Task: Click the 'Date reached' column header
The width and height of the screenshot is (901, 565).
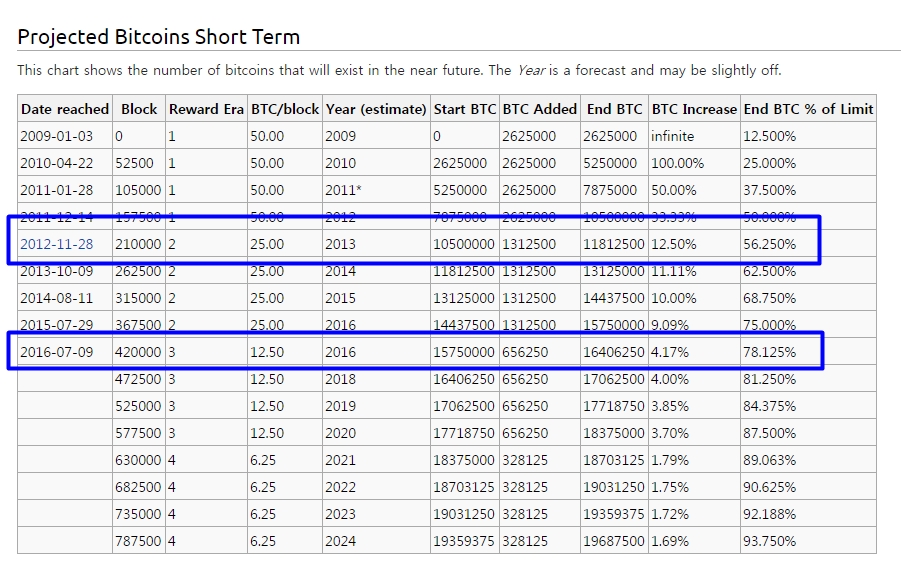Action: [x=65, y=109]
